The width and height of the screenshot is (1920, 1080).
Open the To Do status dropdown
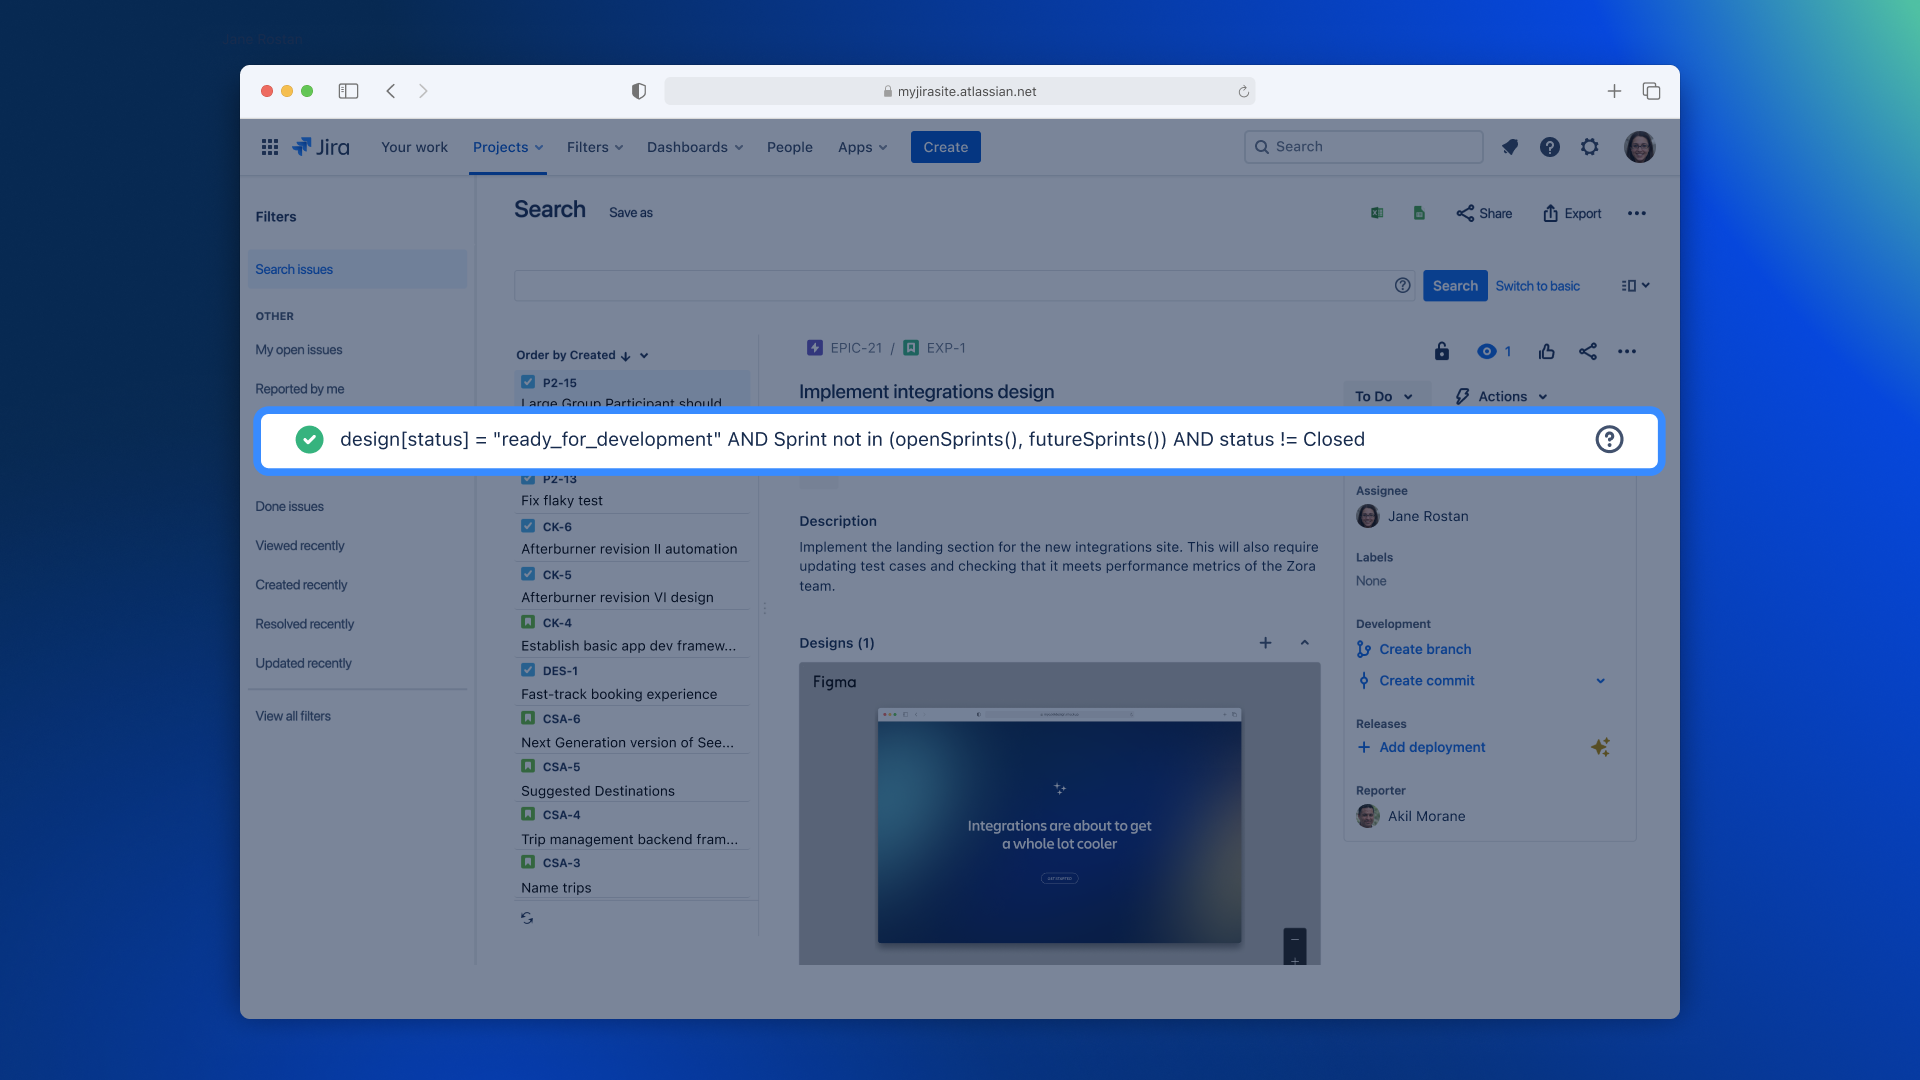(1384, 396)
